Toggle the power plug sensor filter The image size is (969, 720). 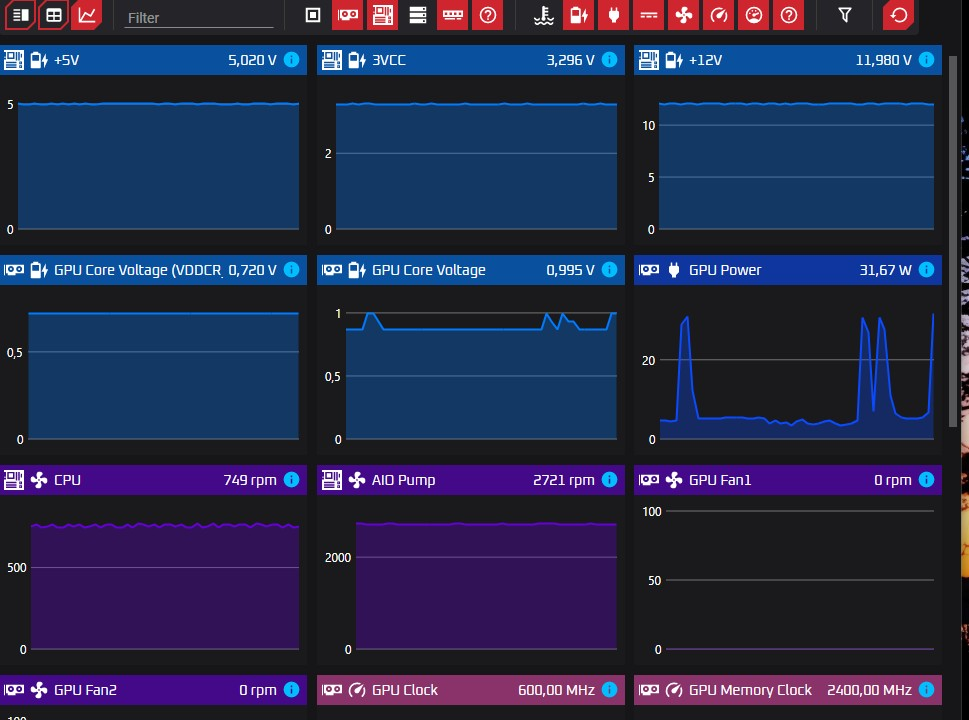tap(614, 15)
